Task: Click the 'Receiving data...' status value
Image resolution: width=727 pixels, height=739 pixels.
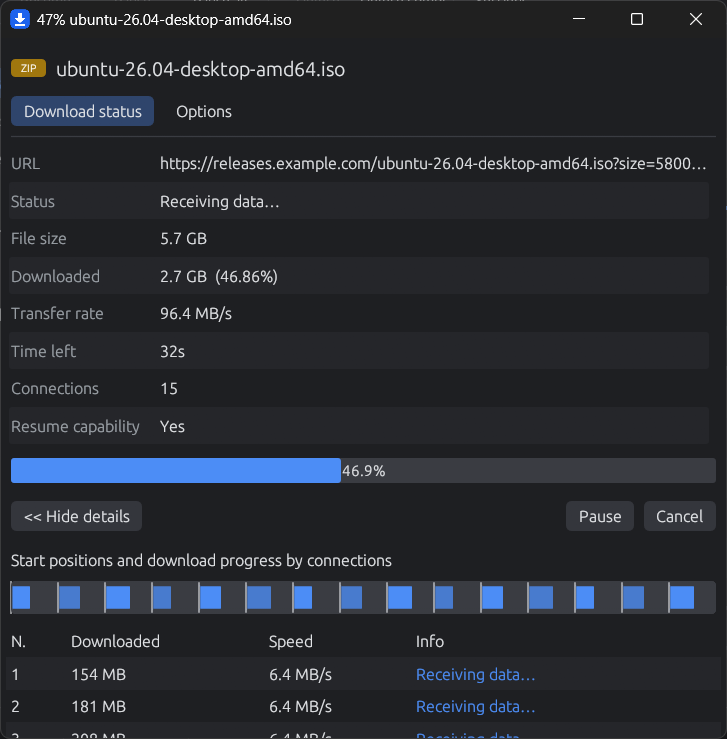Action: coord(220,202)
